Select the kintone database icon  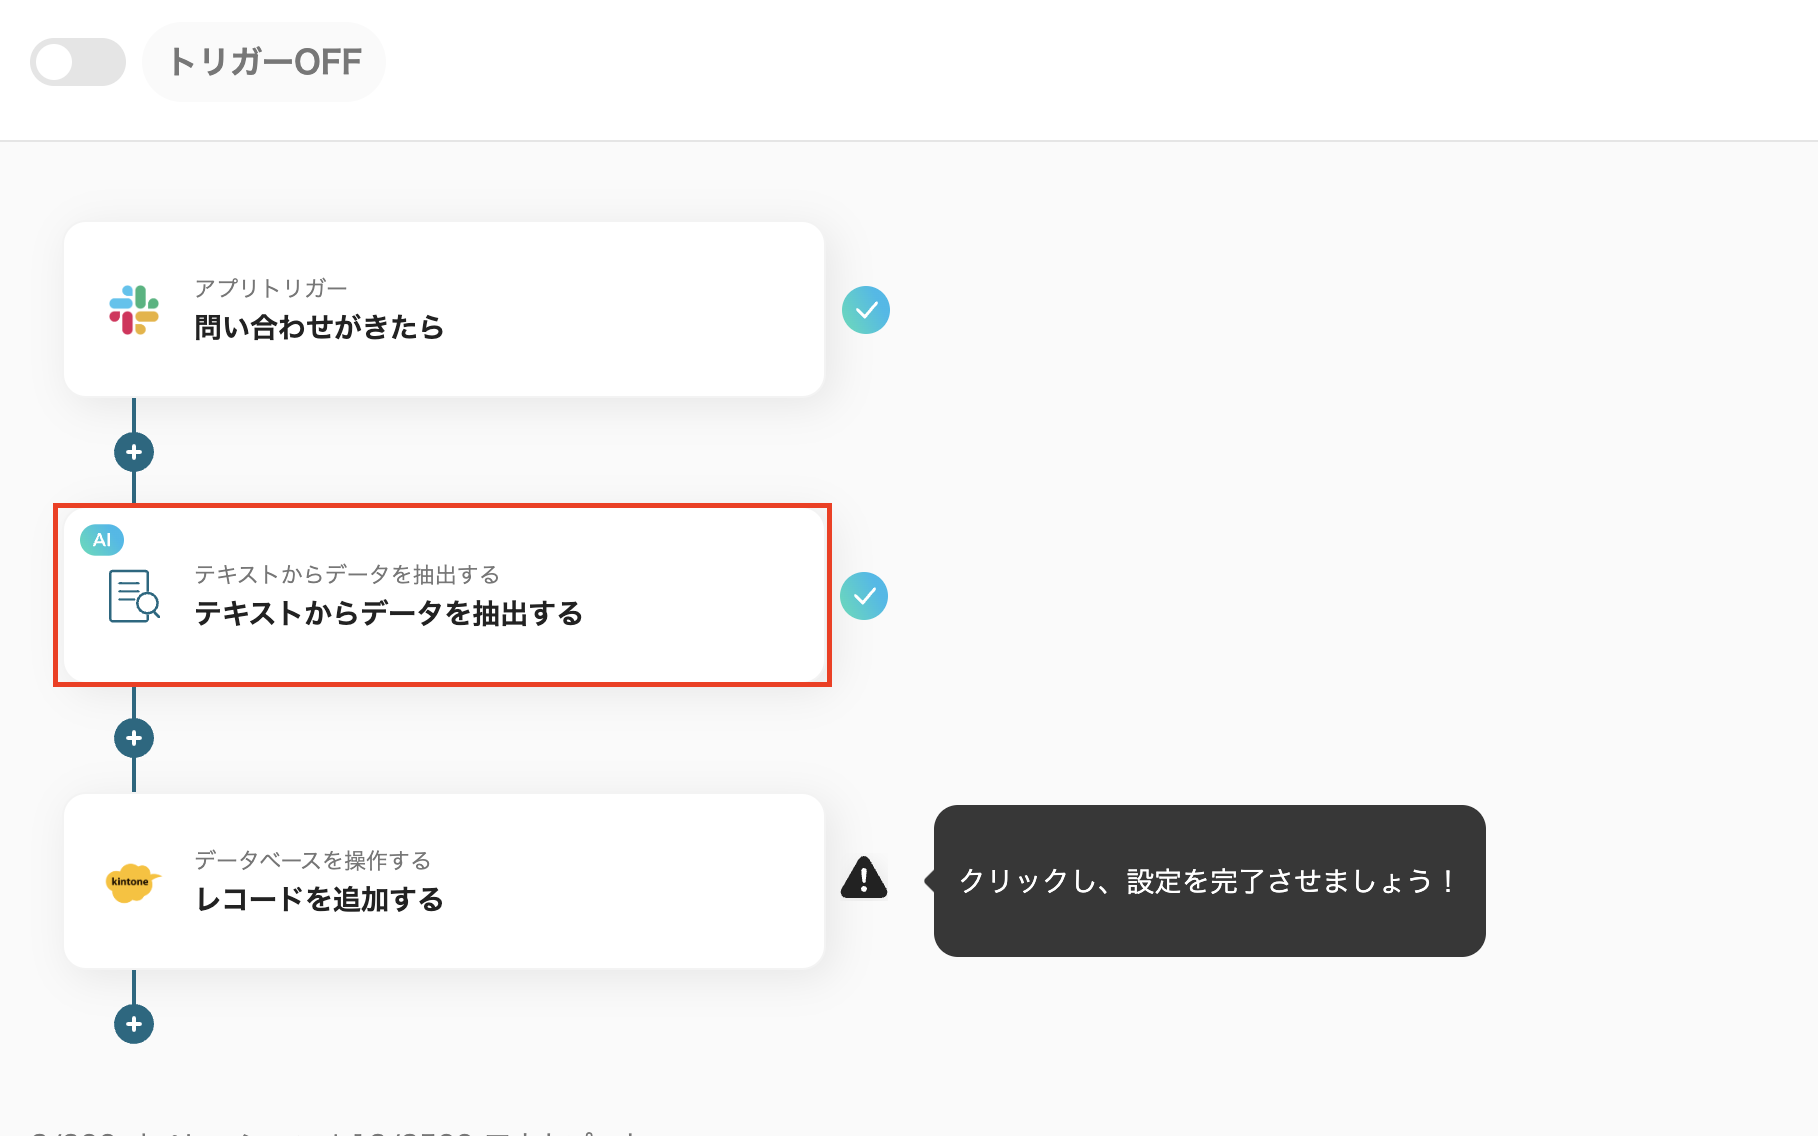tap(135, 882)
